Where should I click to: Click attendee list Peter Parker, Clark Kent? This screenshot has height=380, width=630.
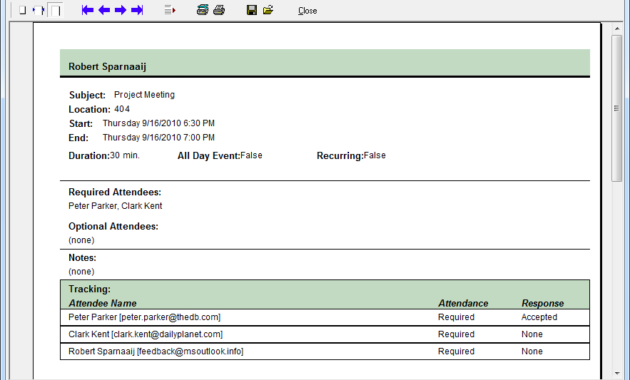[x=115, y=206]
